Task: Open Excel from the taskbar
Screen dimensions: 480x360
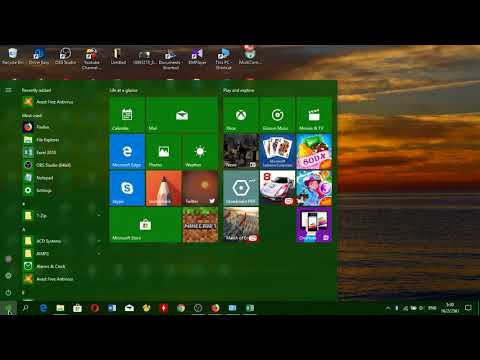Action: tap(250, 308)
